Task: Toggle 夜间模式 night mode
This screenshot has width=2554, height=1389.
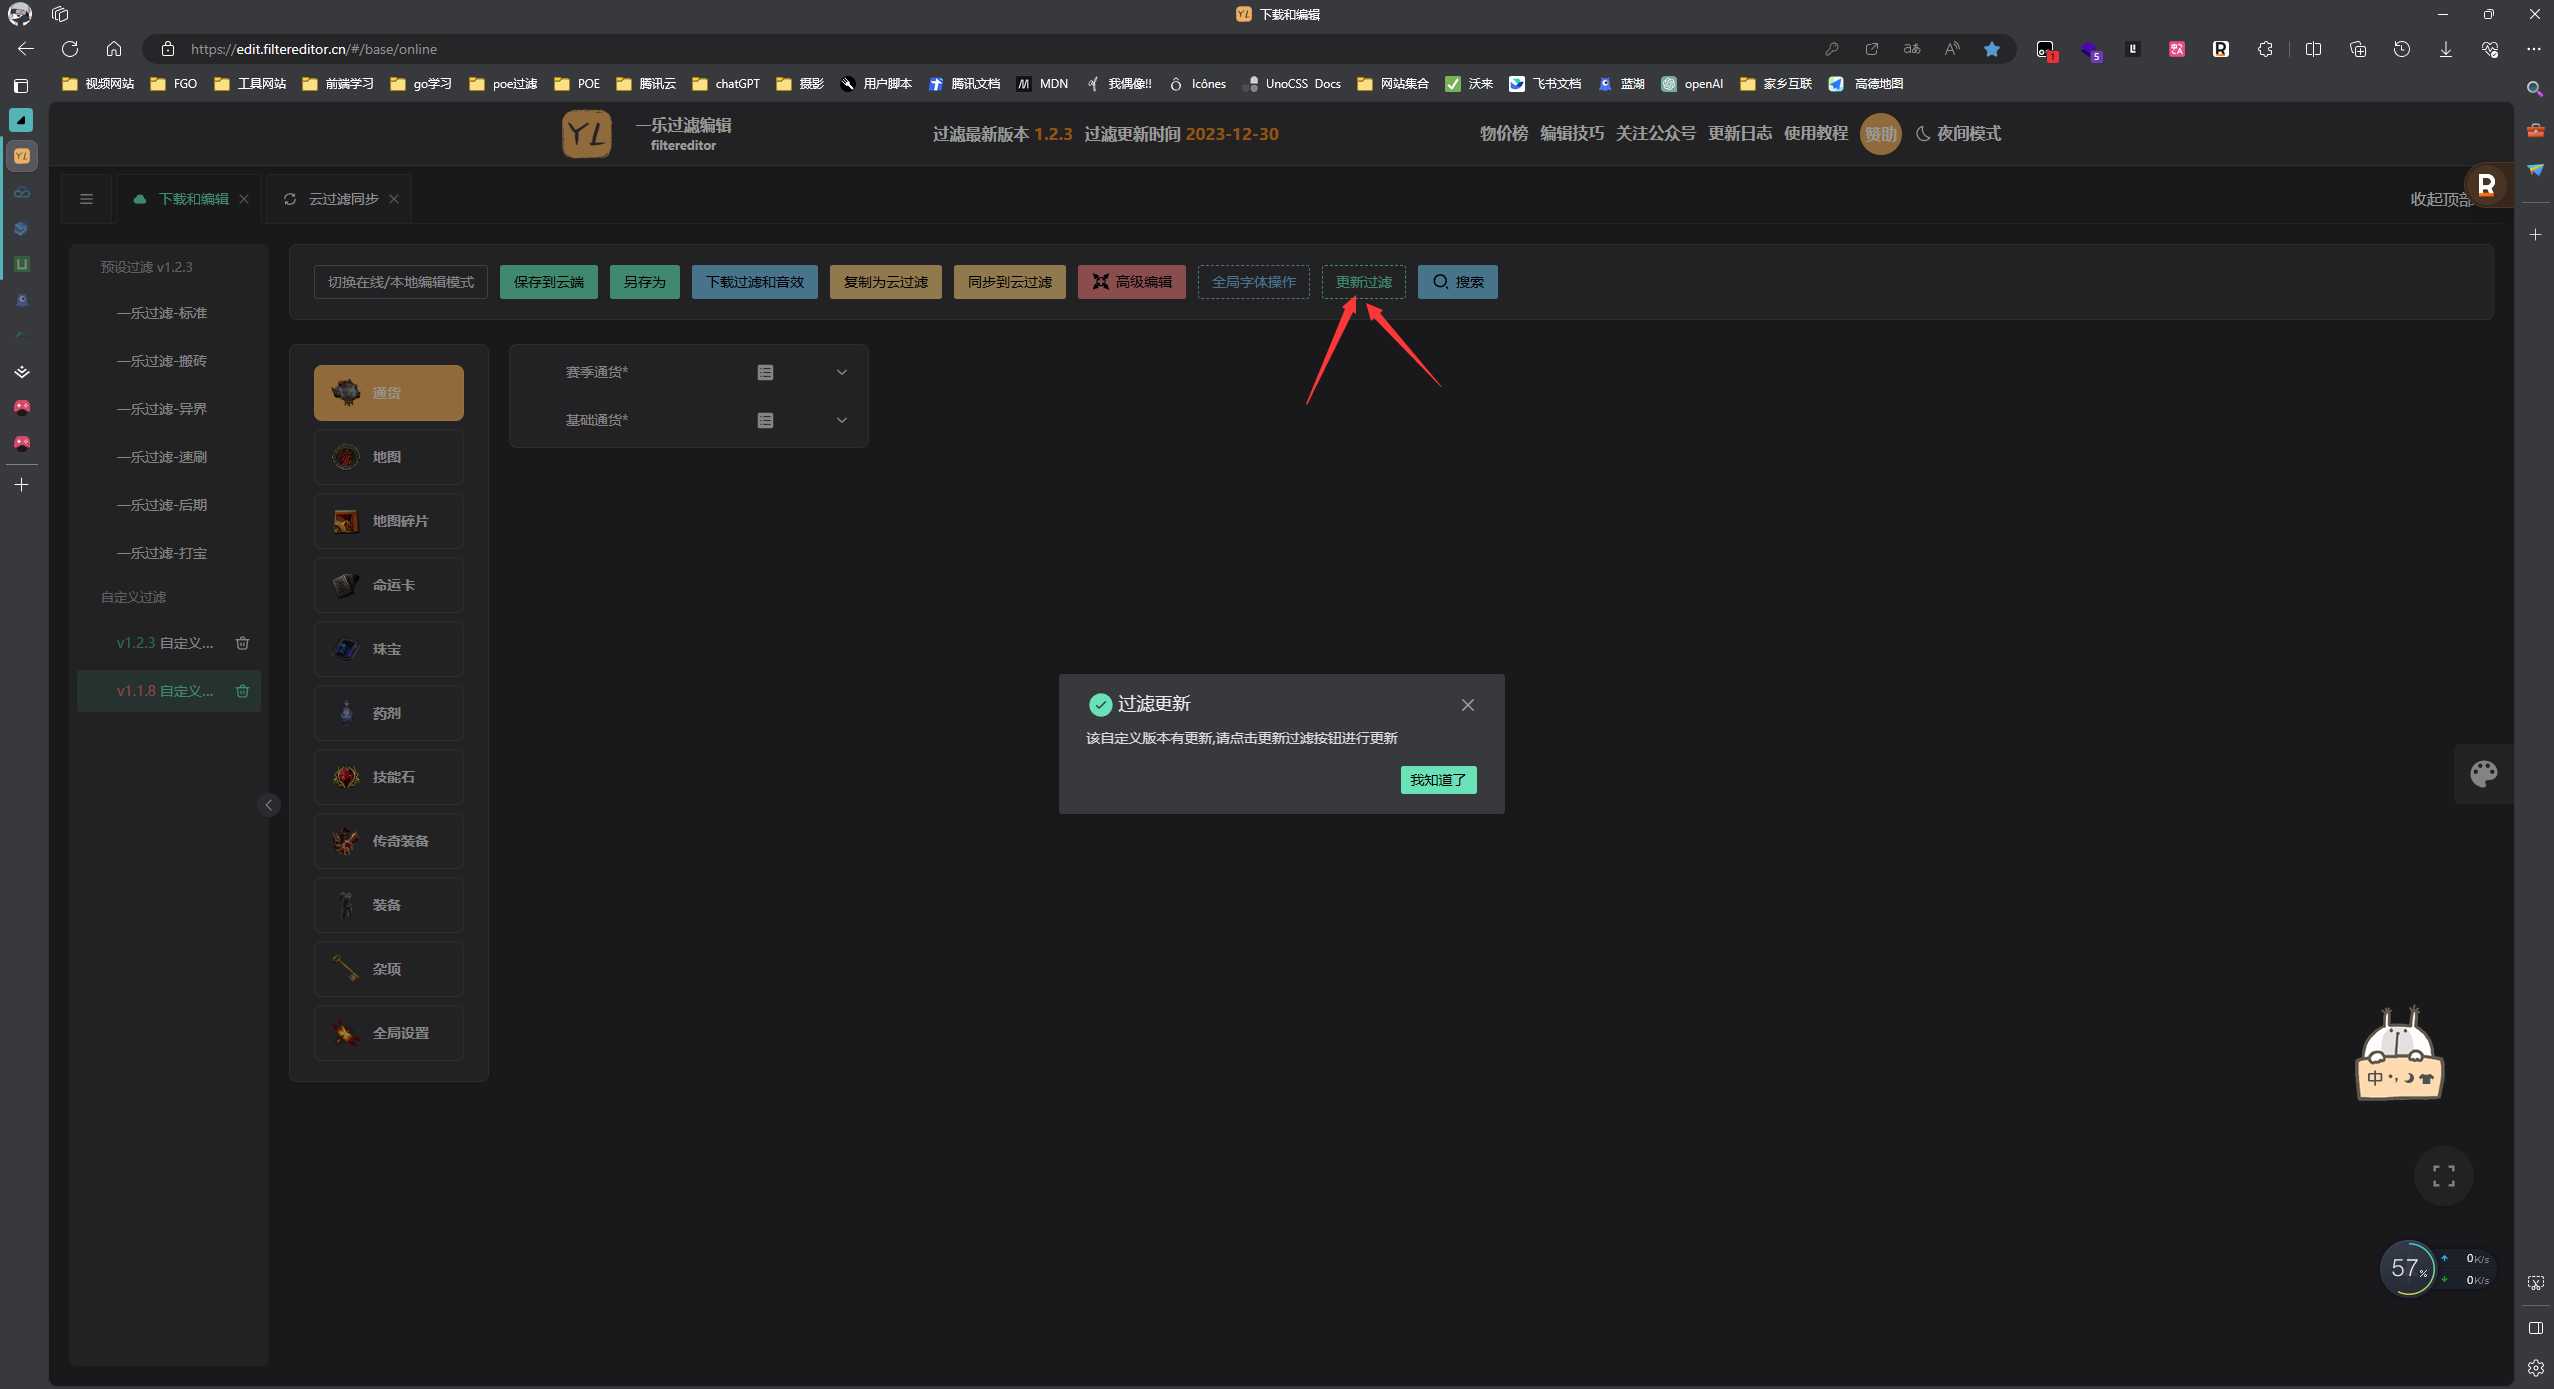Action: tap(1957, 133)
